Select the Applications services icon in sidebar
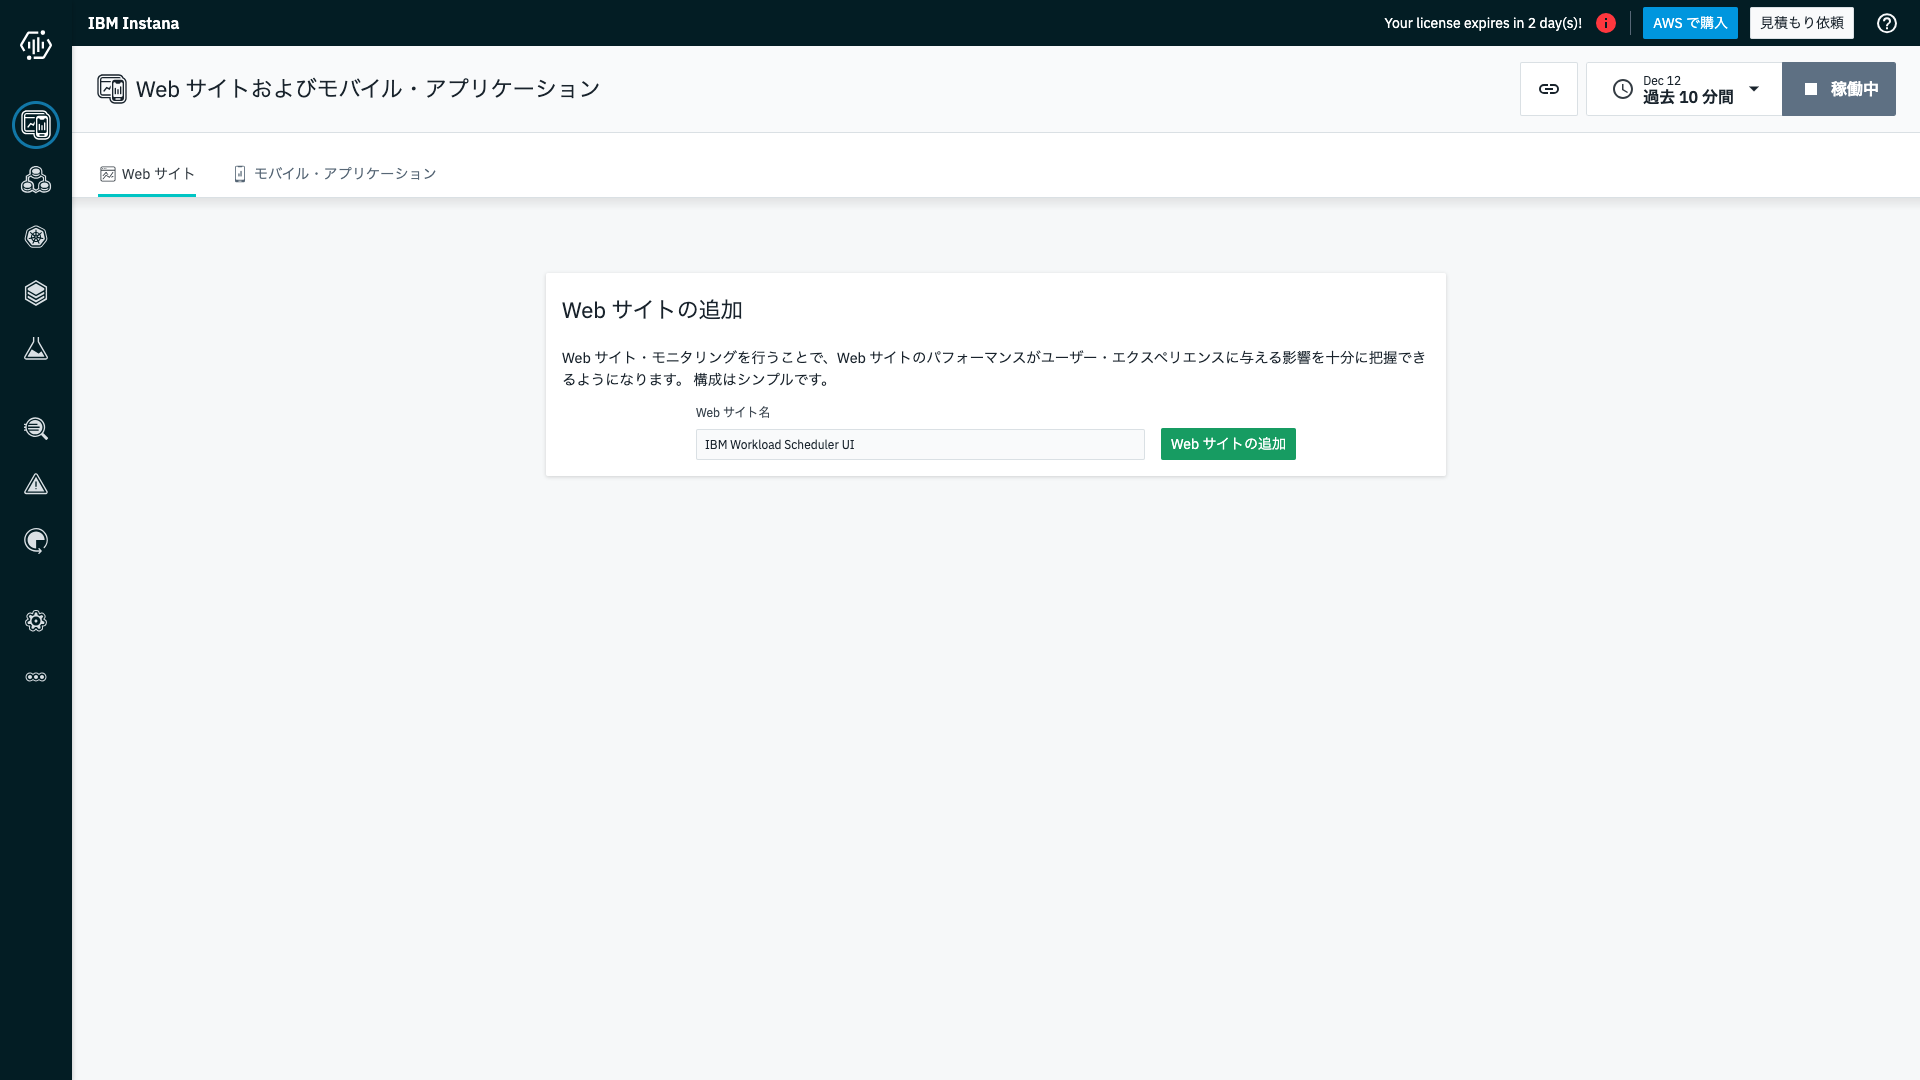The height and width of the screenshot is (1080, 1920). [x=36, y=180]
